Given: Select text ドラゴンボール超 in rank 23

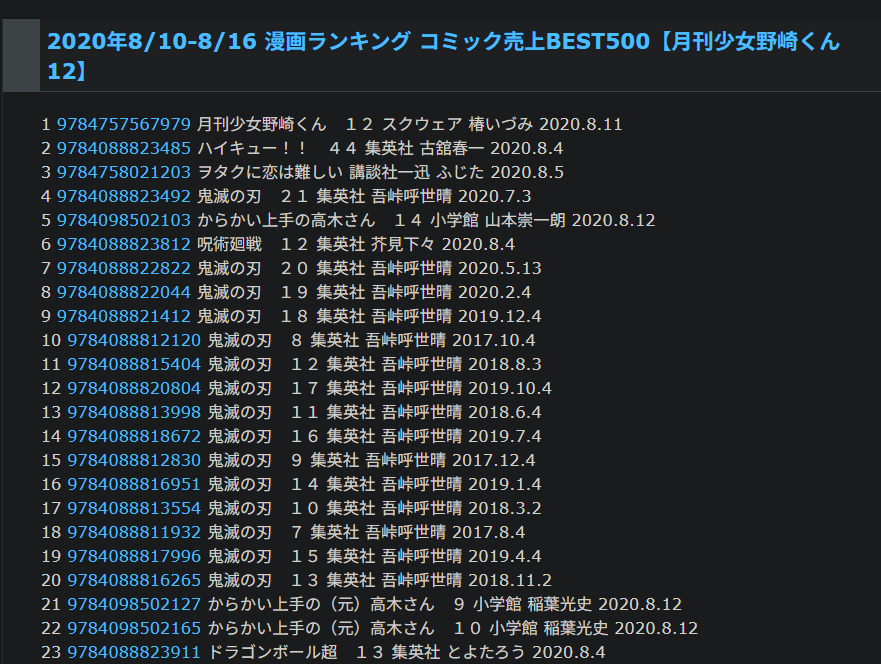Looking at the screenshot, I should point(273,652).
